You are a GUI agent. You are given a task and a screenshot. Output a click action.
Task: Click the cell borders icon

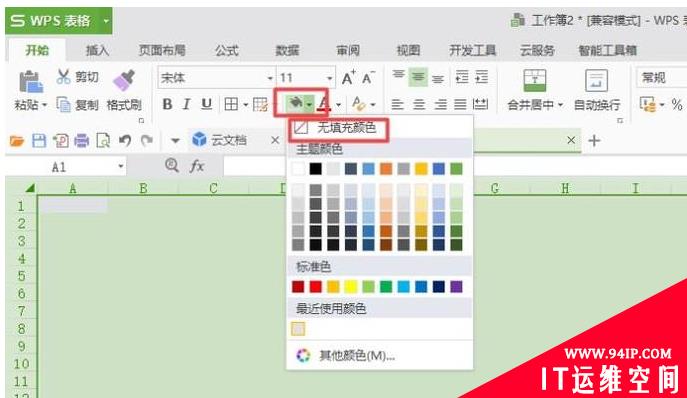231,104
